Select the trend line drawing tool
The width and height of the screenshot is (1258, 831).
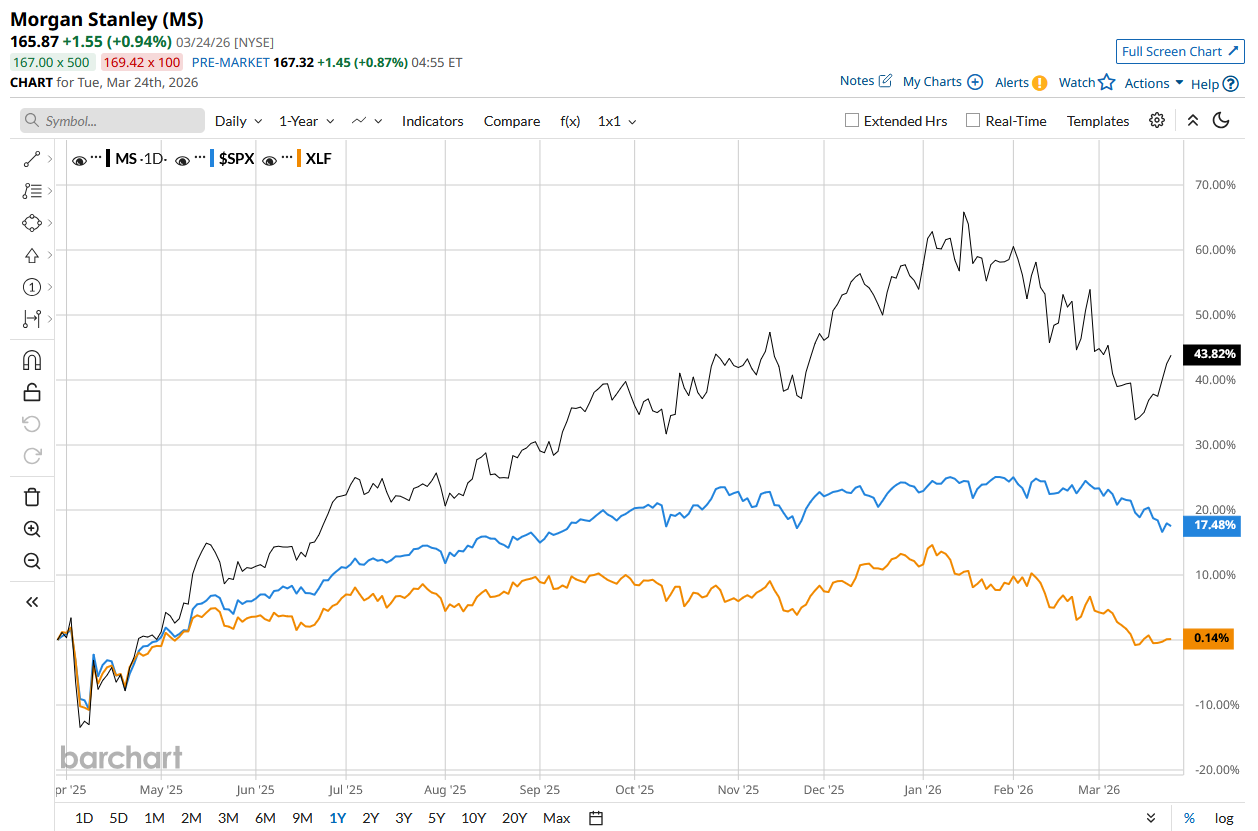(x=31, y=159)
